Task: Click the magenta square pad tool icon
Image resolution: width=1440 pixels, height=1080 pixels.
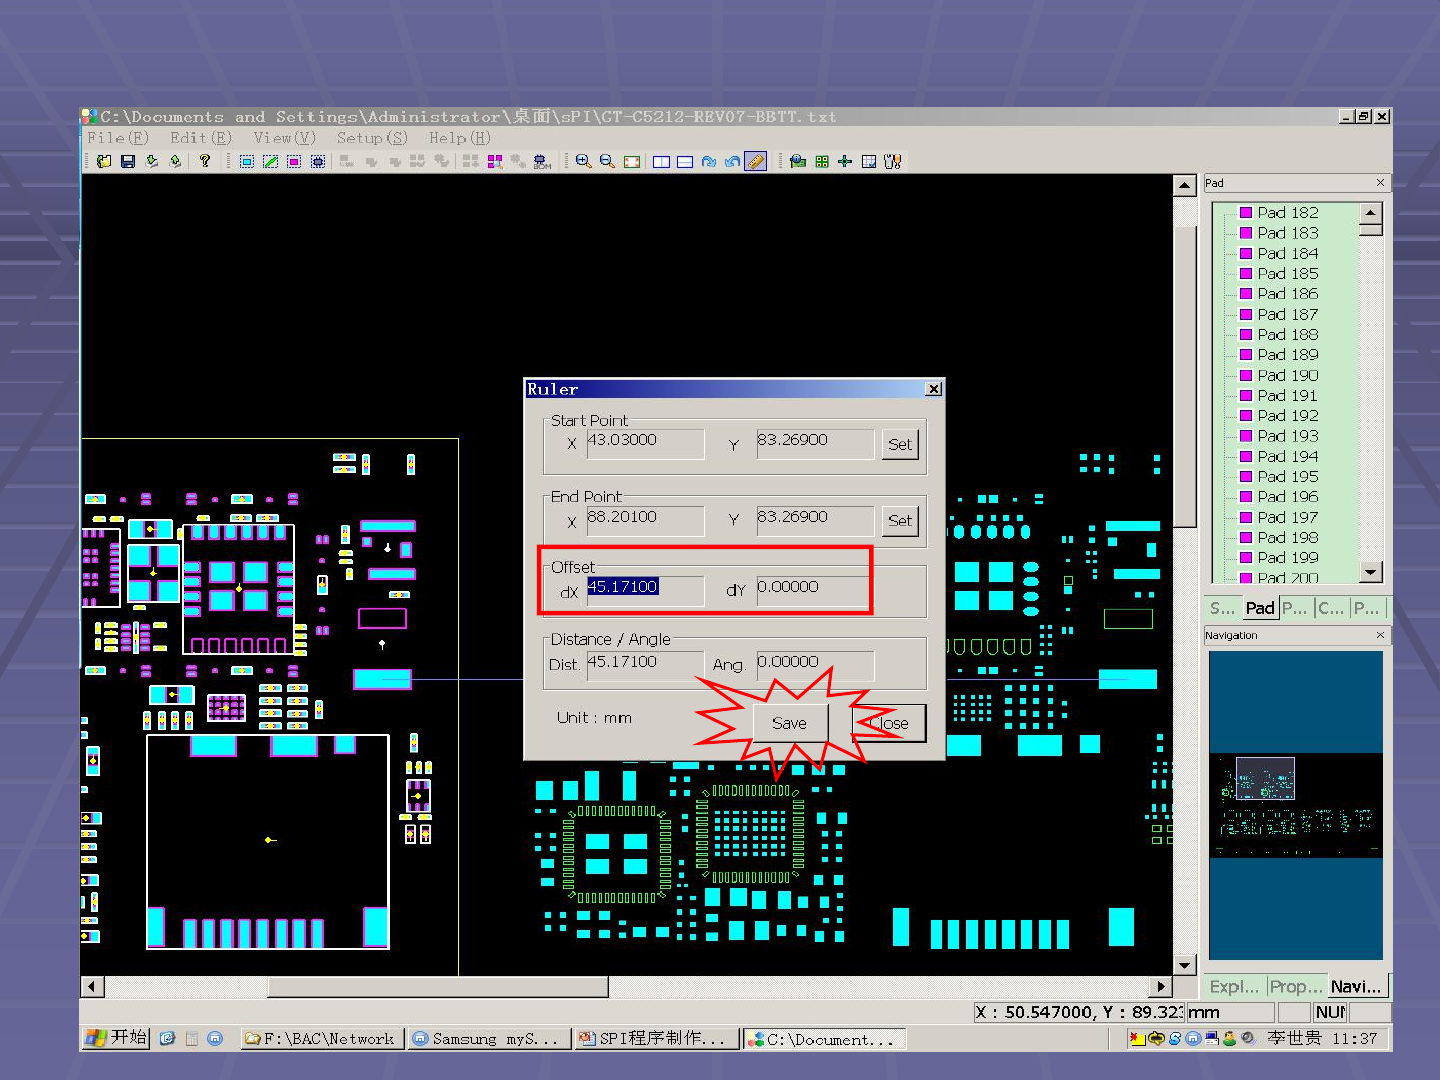Action: (x=294, y=161)
